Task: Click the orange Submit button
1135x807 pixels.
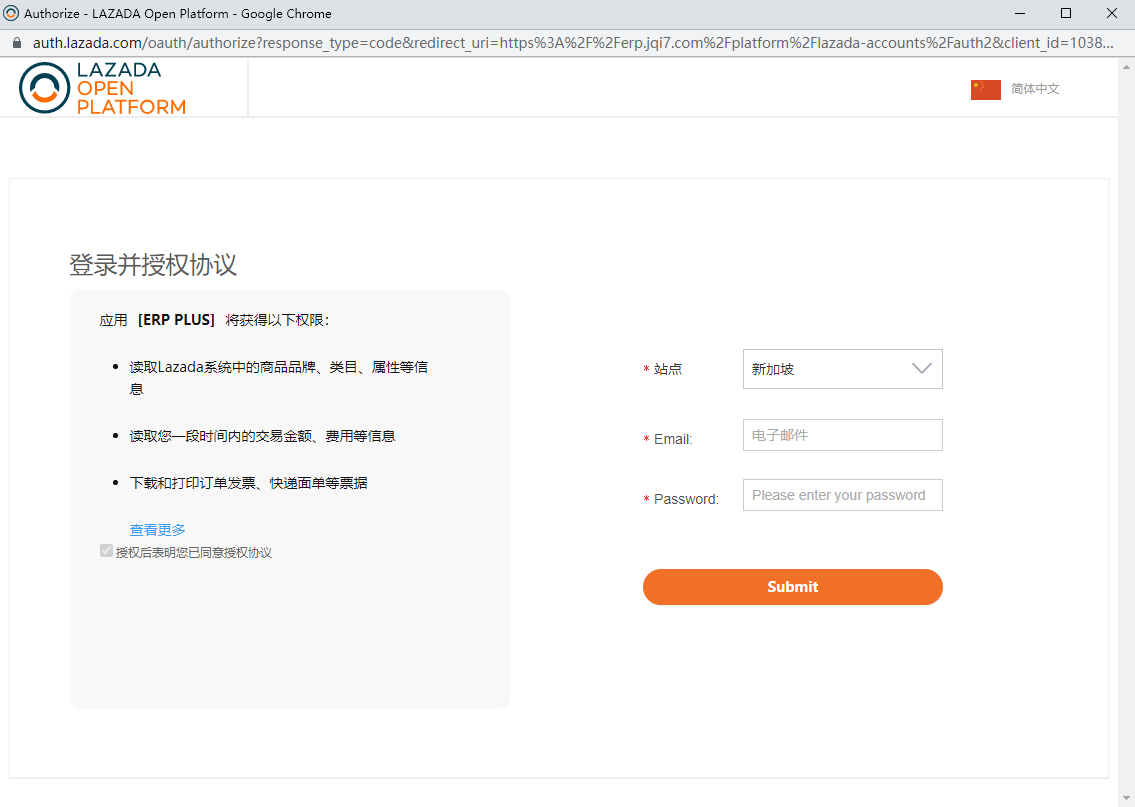Action: (x=793, y=587)
